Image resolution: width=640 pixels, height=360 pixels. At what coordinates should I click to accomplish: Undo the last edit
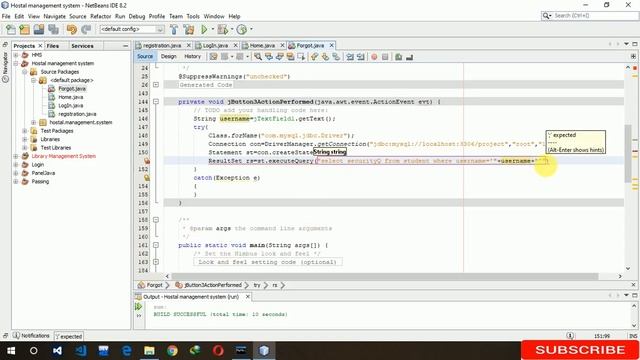click(x=72, y=29)
